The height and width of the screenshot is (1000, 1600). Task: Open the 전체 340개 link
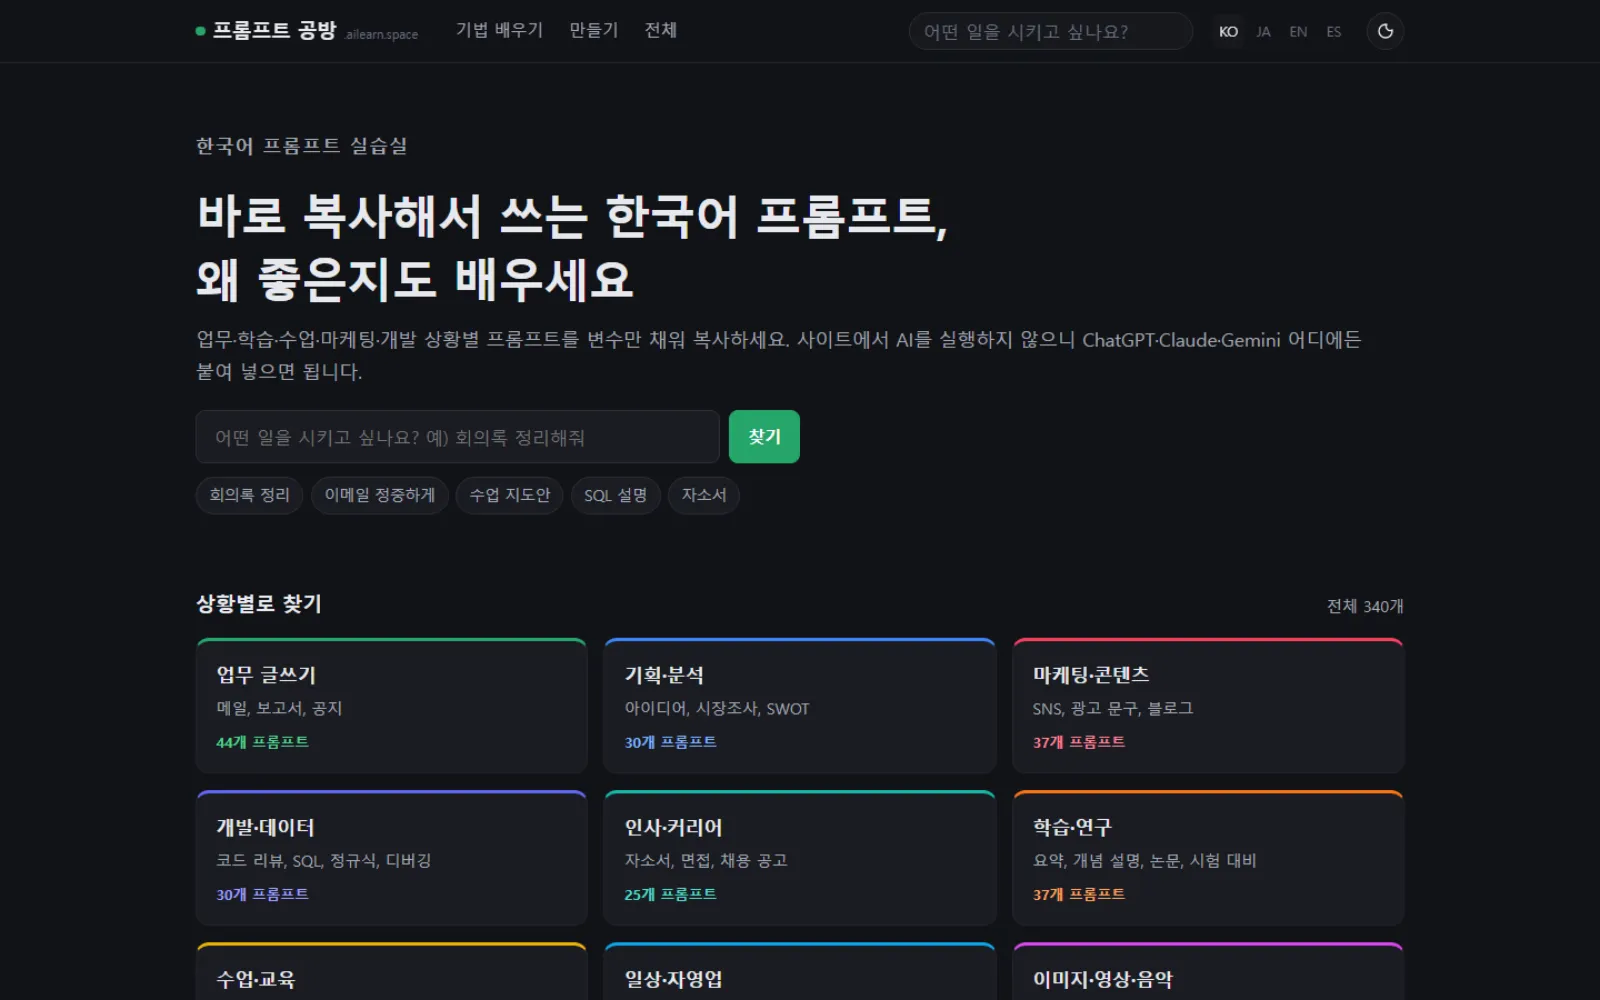click(1365, 606)
